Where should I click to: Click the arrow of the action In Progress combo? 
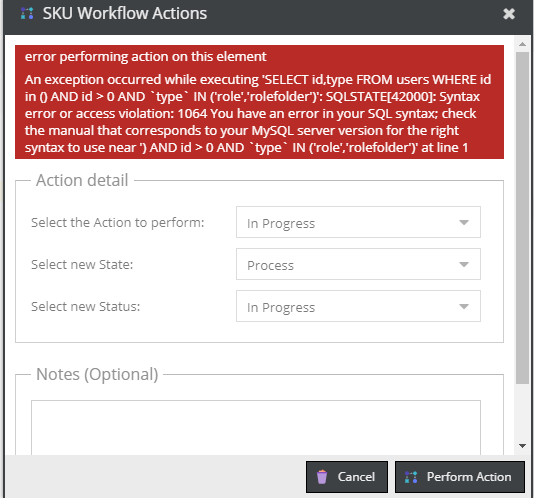pos(464,222)
